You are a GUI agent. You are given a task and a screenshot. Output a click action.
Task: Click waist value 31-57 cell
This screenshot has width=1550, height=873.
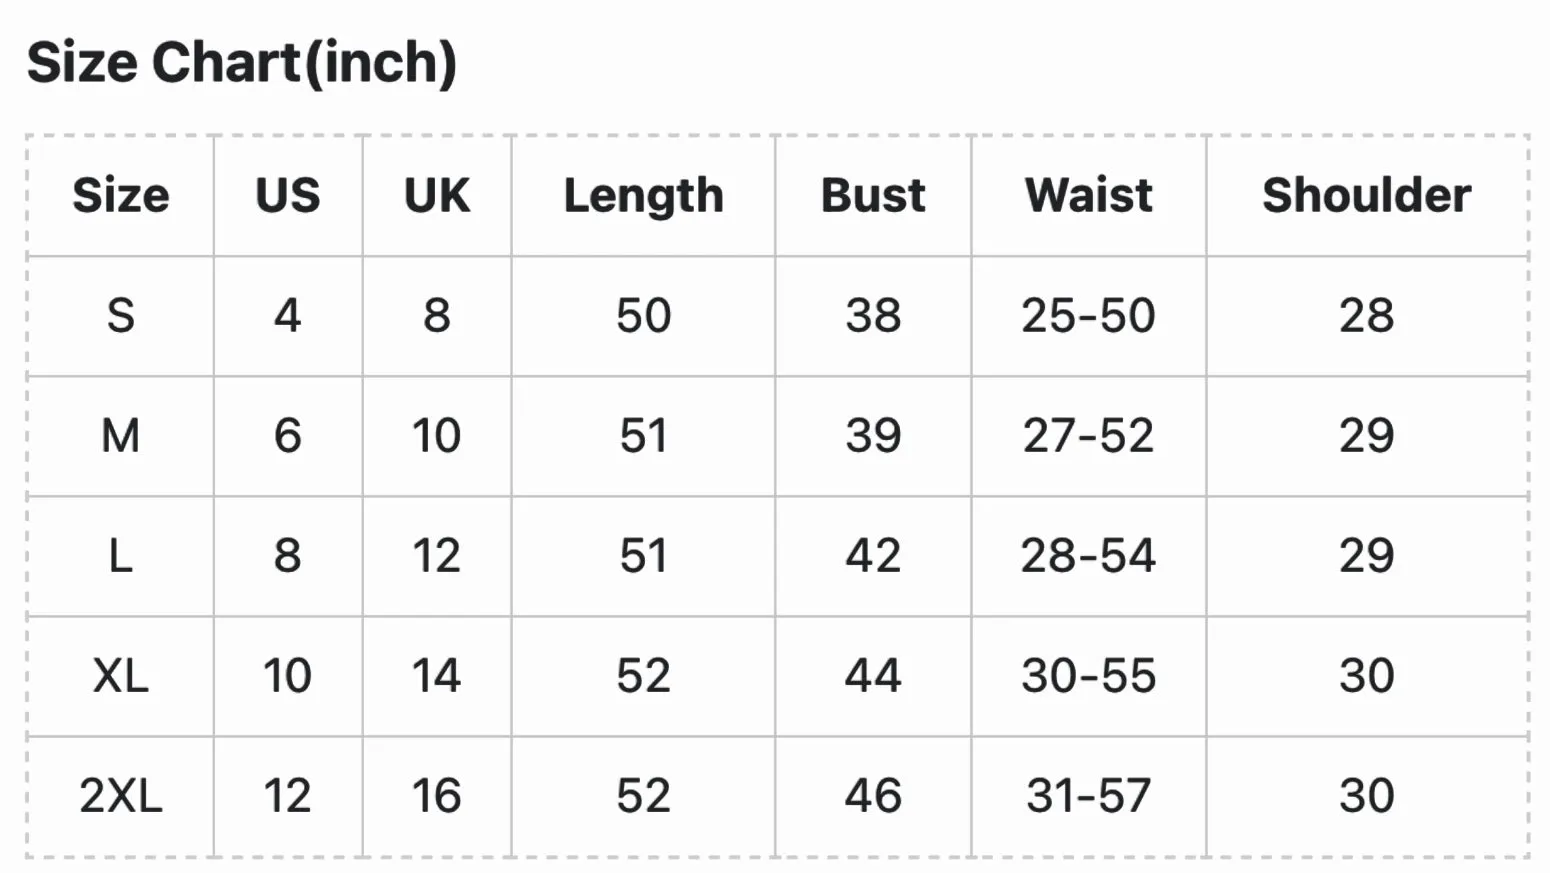tap(1089, 796)
